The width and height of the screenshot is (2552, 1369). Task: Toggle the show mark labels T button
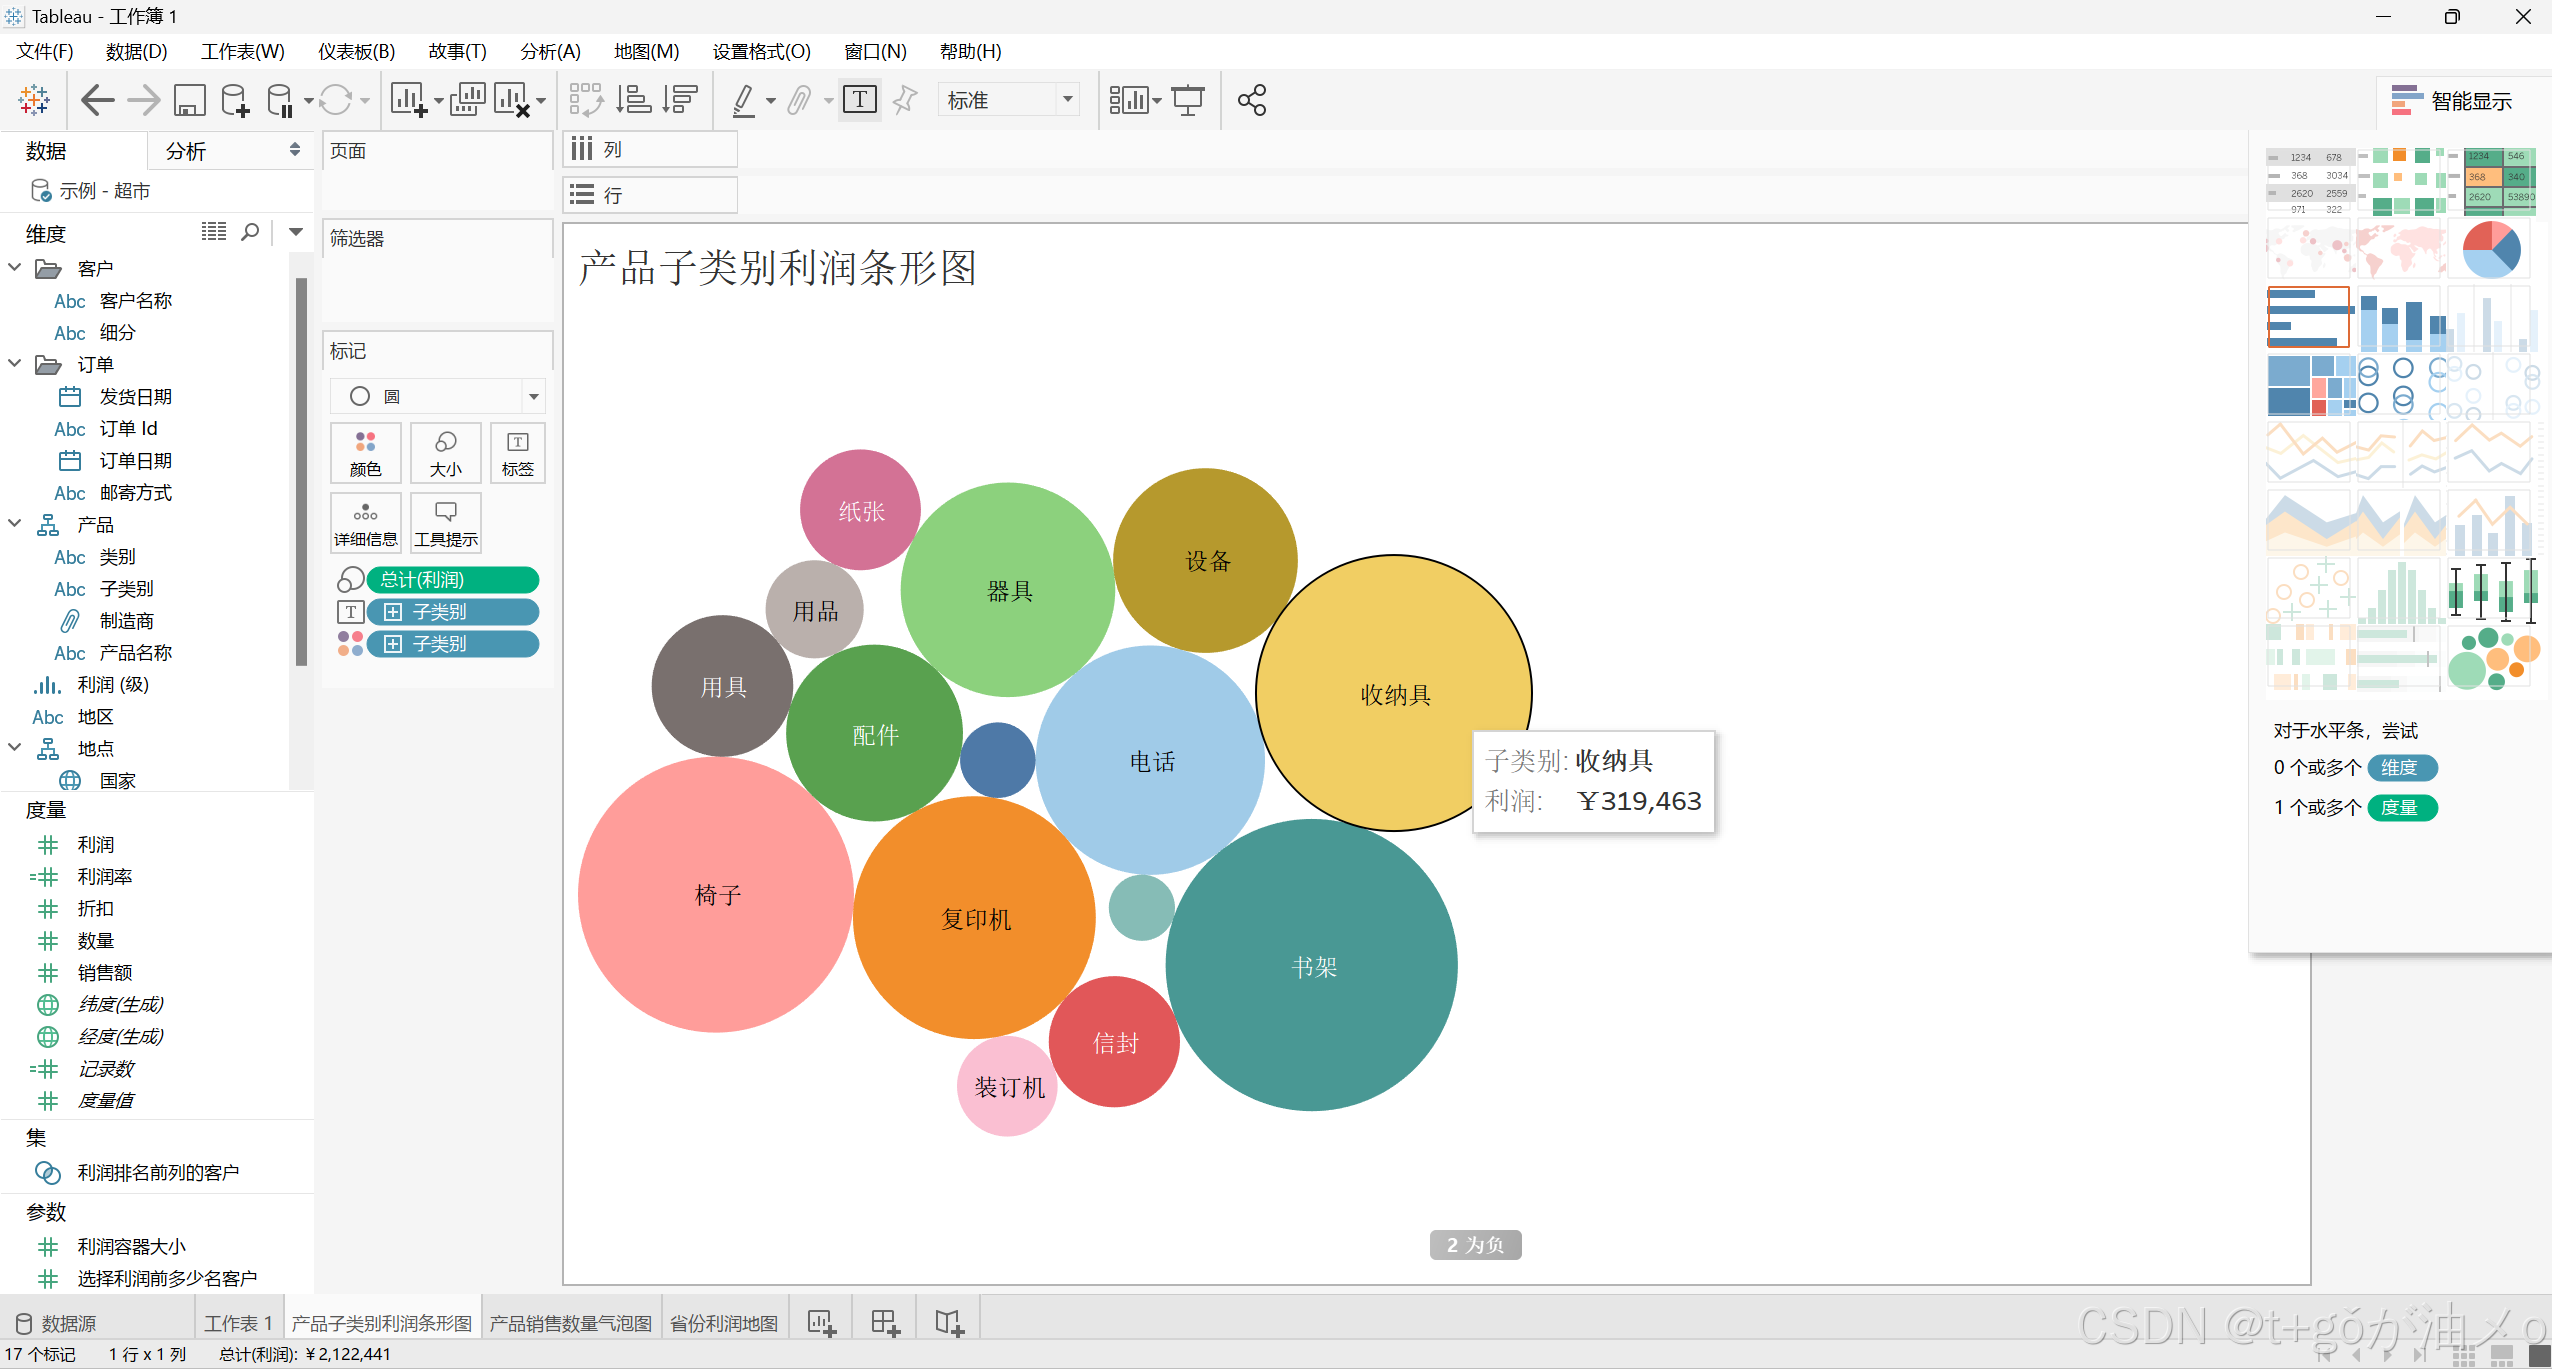pos(860,100)
